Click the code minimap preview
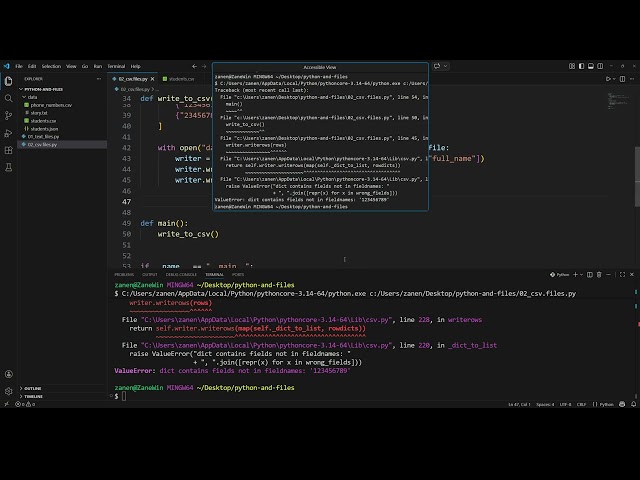The image size is (640, 480). (619, 101)
